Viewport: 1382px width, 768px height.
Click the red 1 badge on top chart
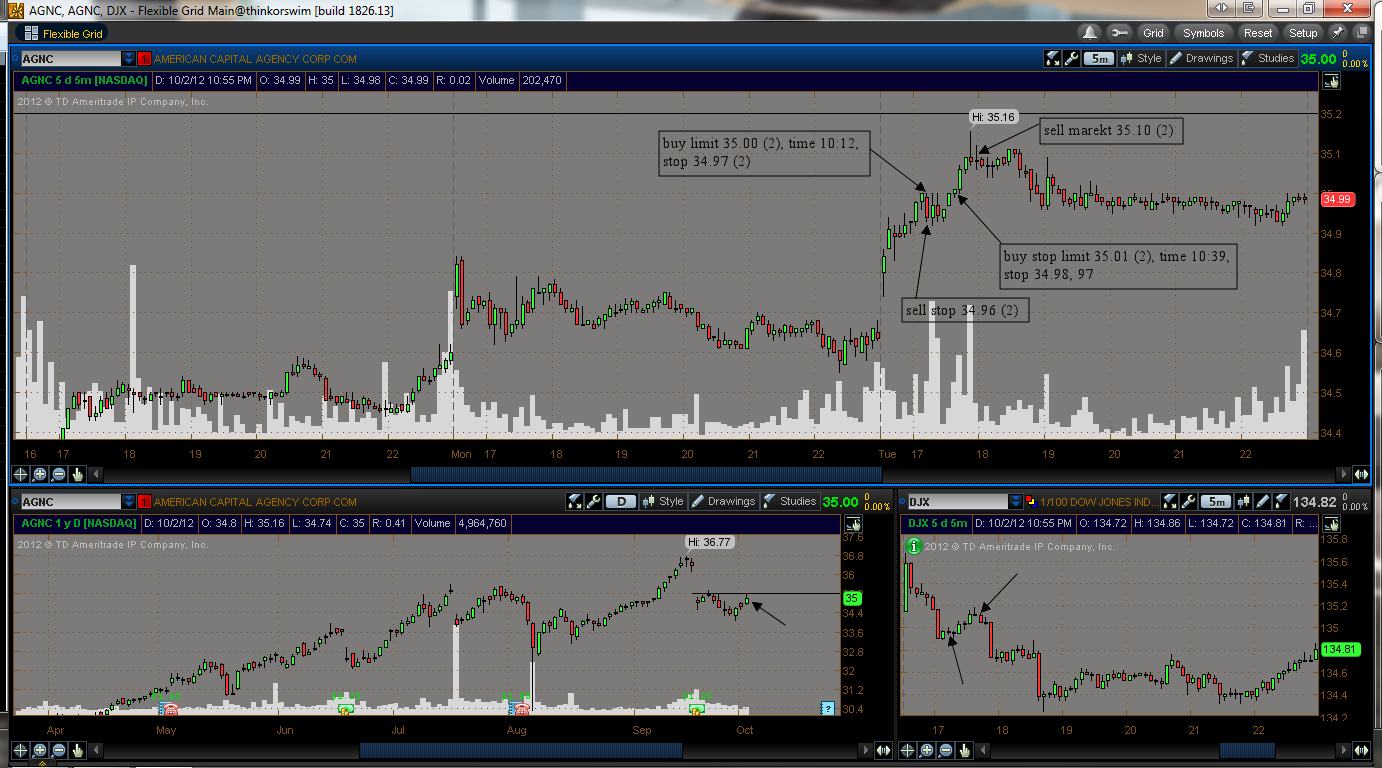(x=144, y=59)
